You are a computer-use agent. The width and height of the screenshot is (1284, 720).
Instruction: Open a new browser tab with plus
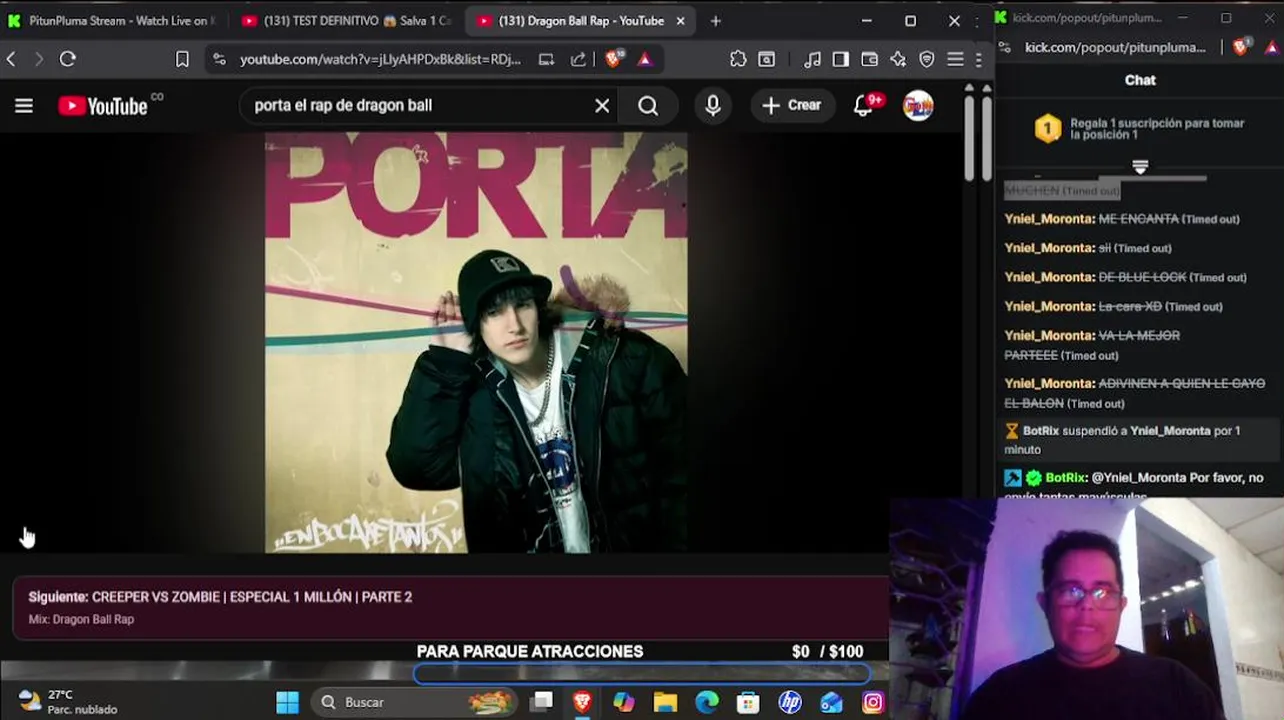715,21
